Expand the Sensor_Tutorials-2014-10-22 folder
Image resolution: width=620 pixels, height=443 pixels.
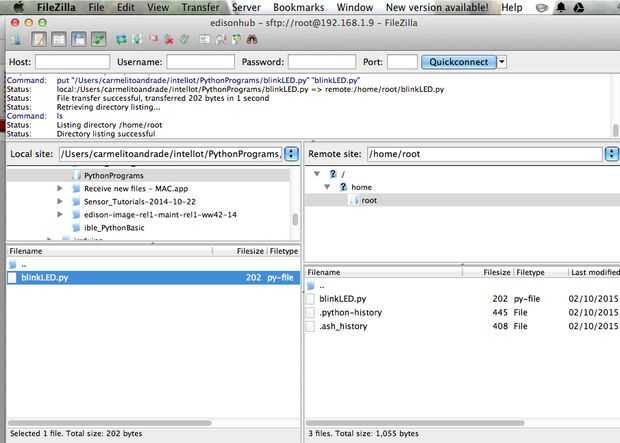(x=60, y=201)
